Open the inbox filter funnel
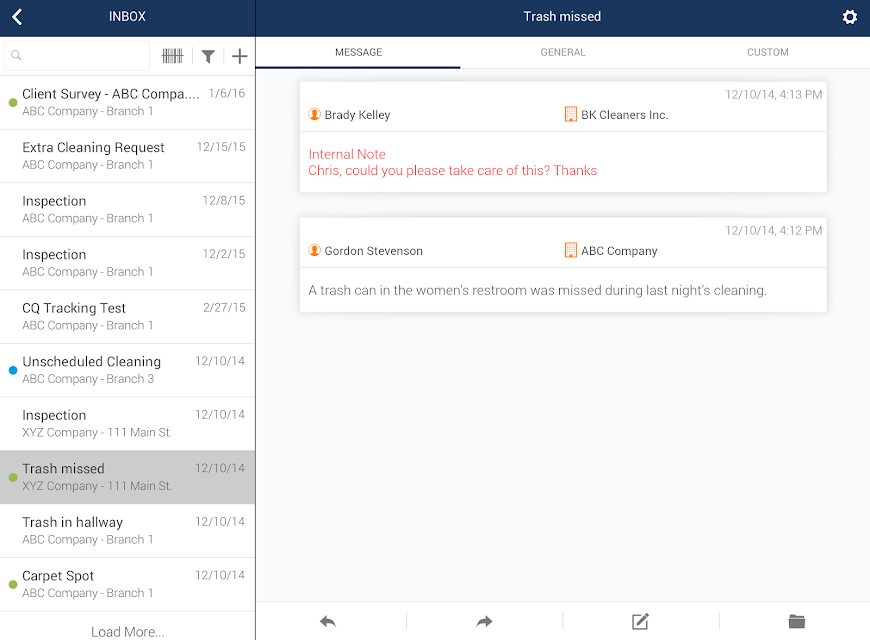Screen dimensions: 870x640 tap(208, 56)
